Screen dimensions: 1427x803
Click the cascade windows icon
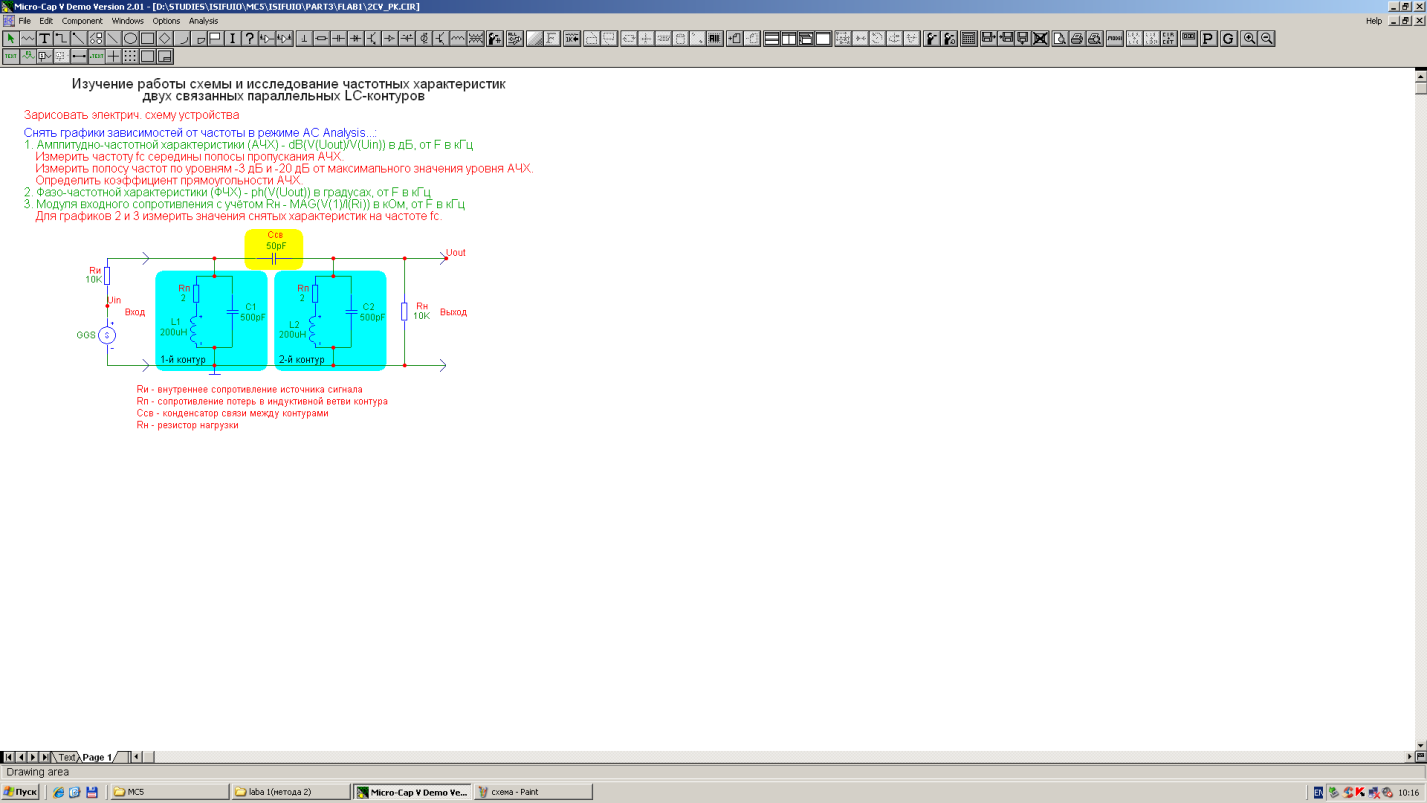coord(805,39)
